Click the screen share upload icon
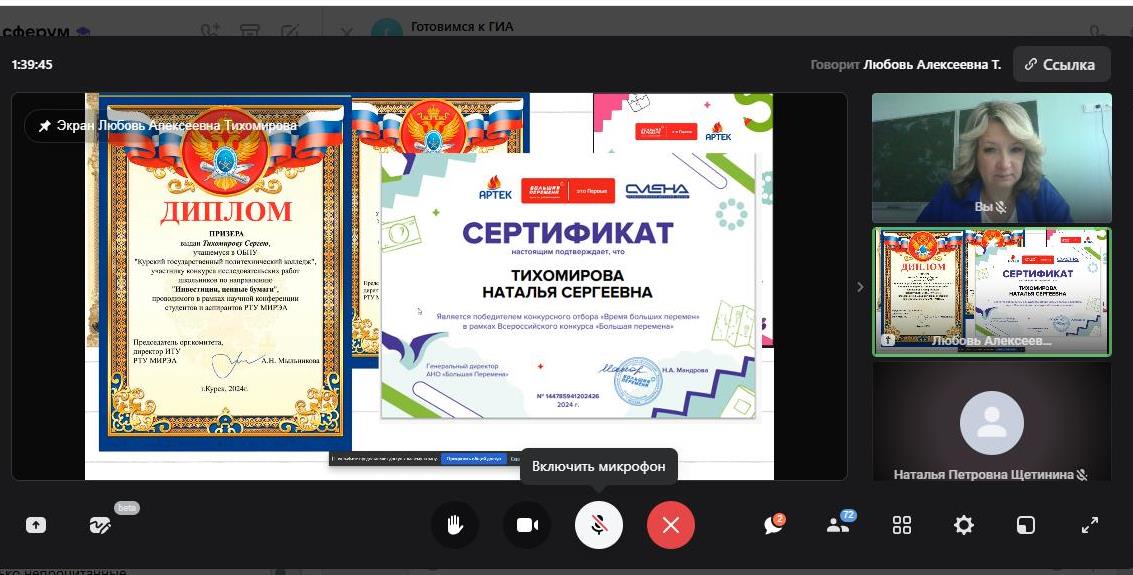The height and width of the screenshot is (575, 1133). click(36, 525)
